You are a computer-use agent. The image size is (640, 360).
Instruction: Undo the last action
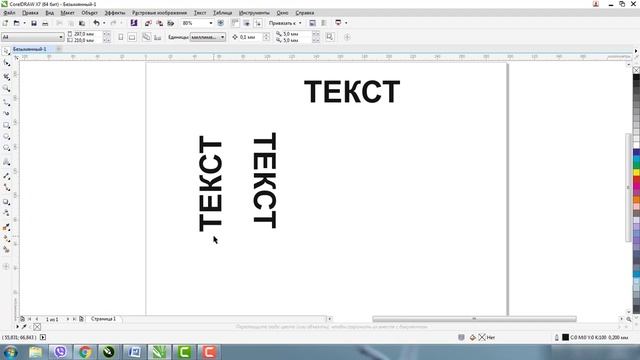click(96, 23)
